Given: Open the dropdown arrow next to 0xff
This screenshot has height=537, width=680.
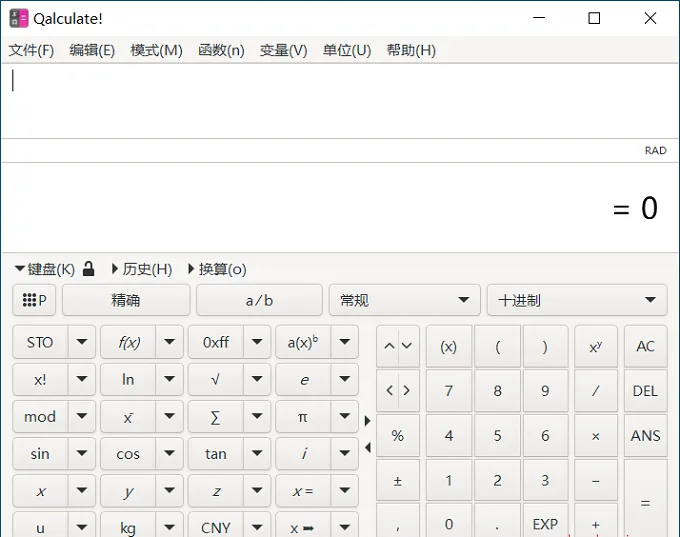Looking at the screenshot, I should pyautogui.click(x=257, y=342).
